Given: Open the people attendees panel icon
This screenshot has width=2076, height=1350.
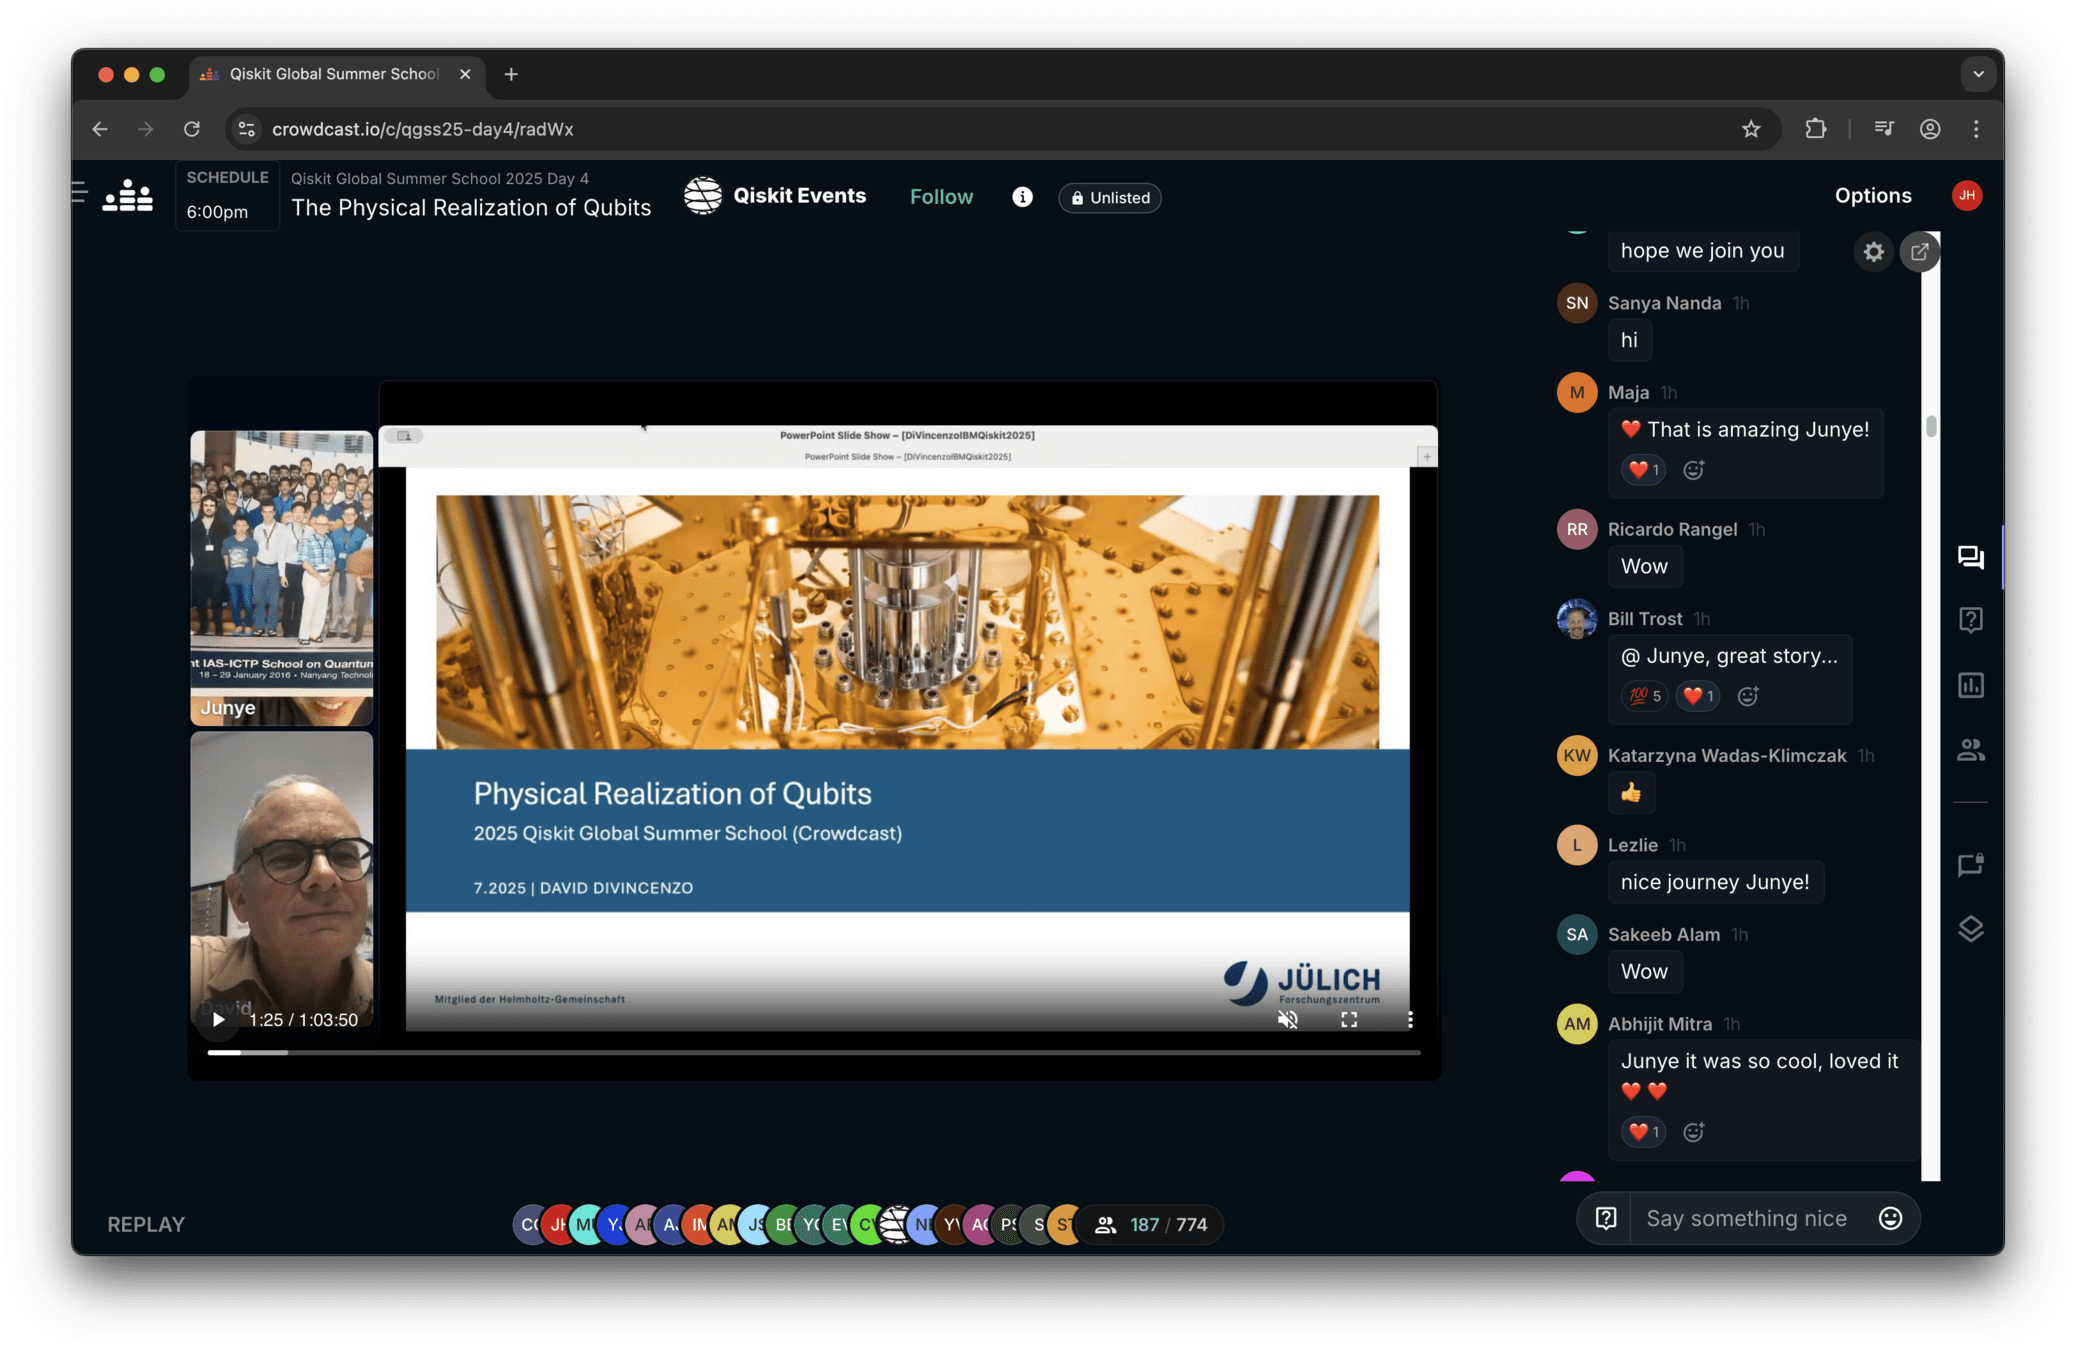Looking at the screenshot, I should click(1970, 750).
